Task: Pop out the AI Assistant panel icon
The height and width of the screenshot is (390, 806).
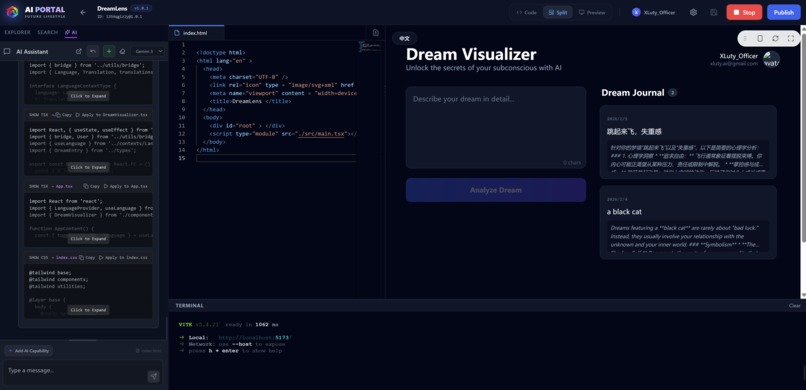Action: [x=79, y=51]
